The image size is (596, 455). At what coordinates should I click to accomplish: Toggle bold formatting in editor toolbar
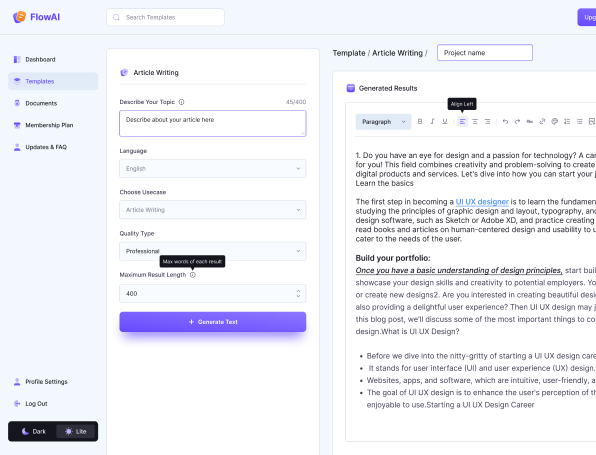(420, 122)
